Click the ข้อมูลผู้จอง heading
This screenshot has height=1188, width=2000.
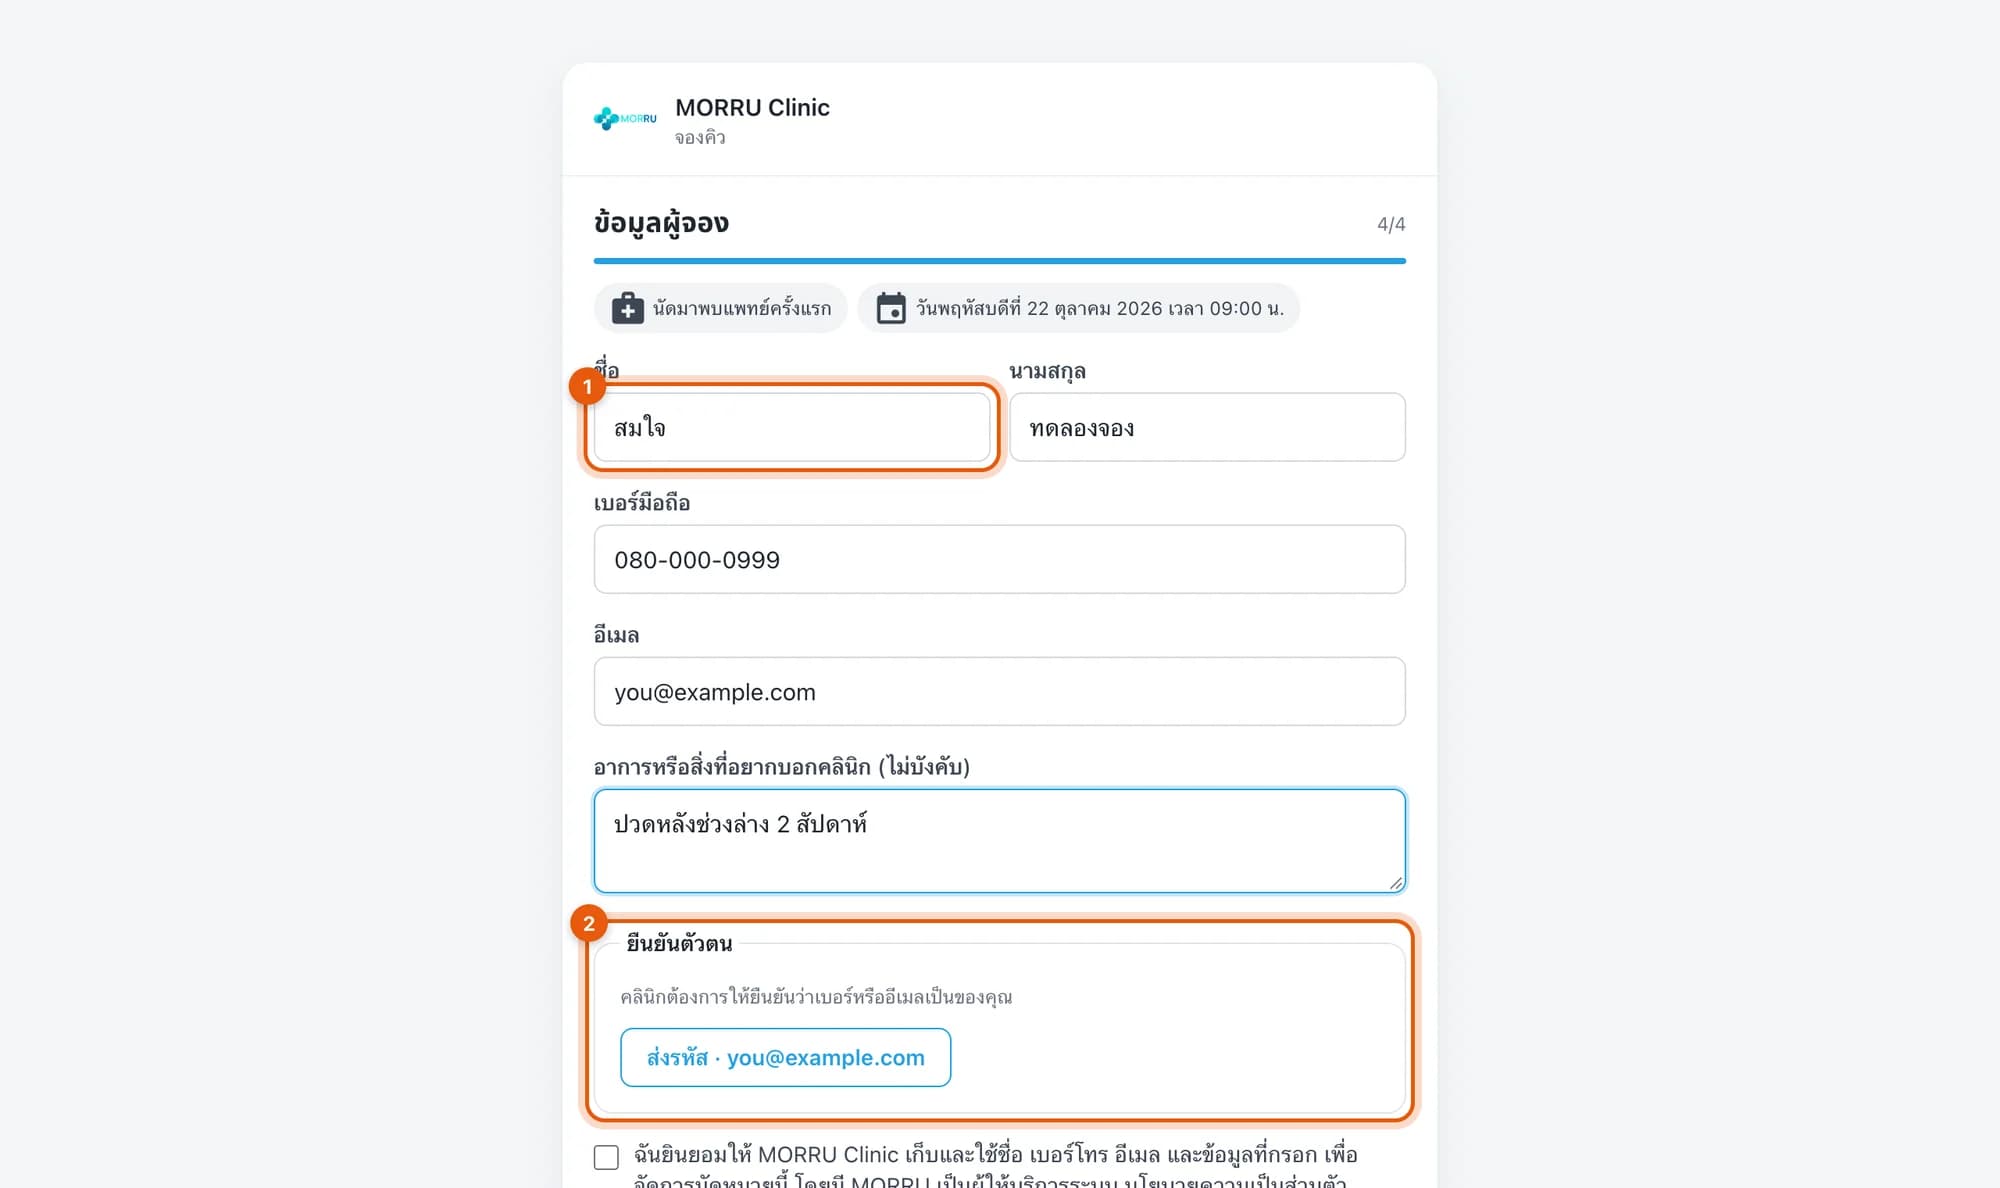(x=661, y=223)
